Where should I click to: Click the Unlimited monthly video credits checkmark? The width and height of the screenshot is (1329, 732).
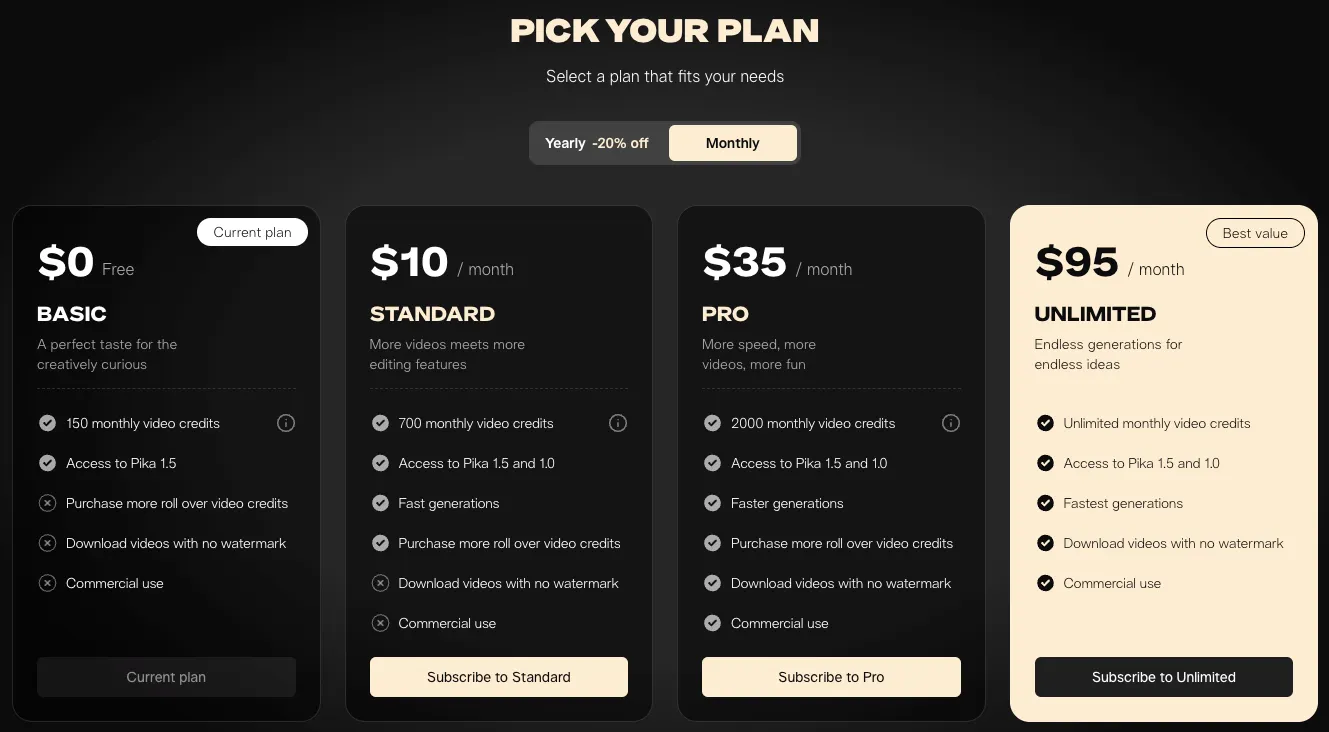coord(1045,423)
